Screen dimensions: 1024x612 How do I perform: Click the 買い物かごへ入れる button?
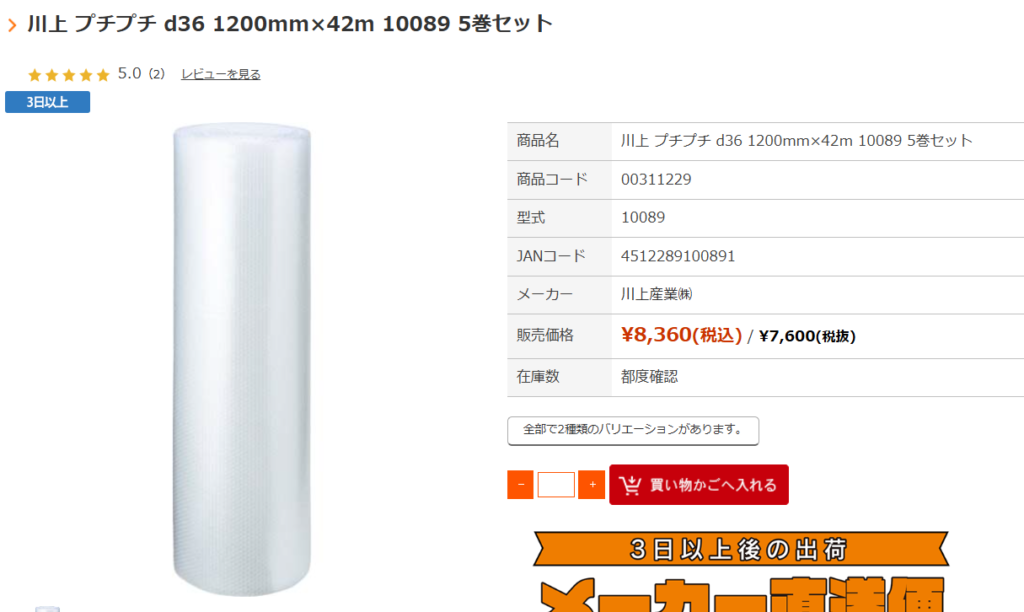(x=699, y=485)
